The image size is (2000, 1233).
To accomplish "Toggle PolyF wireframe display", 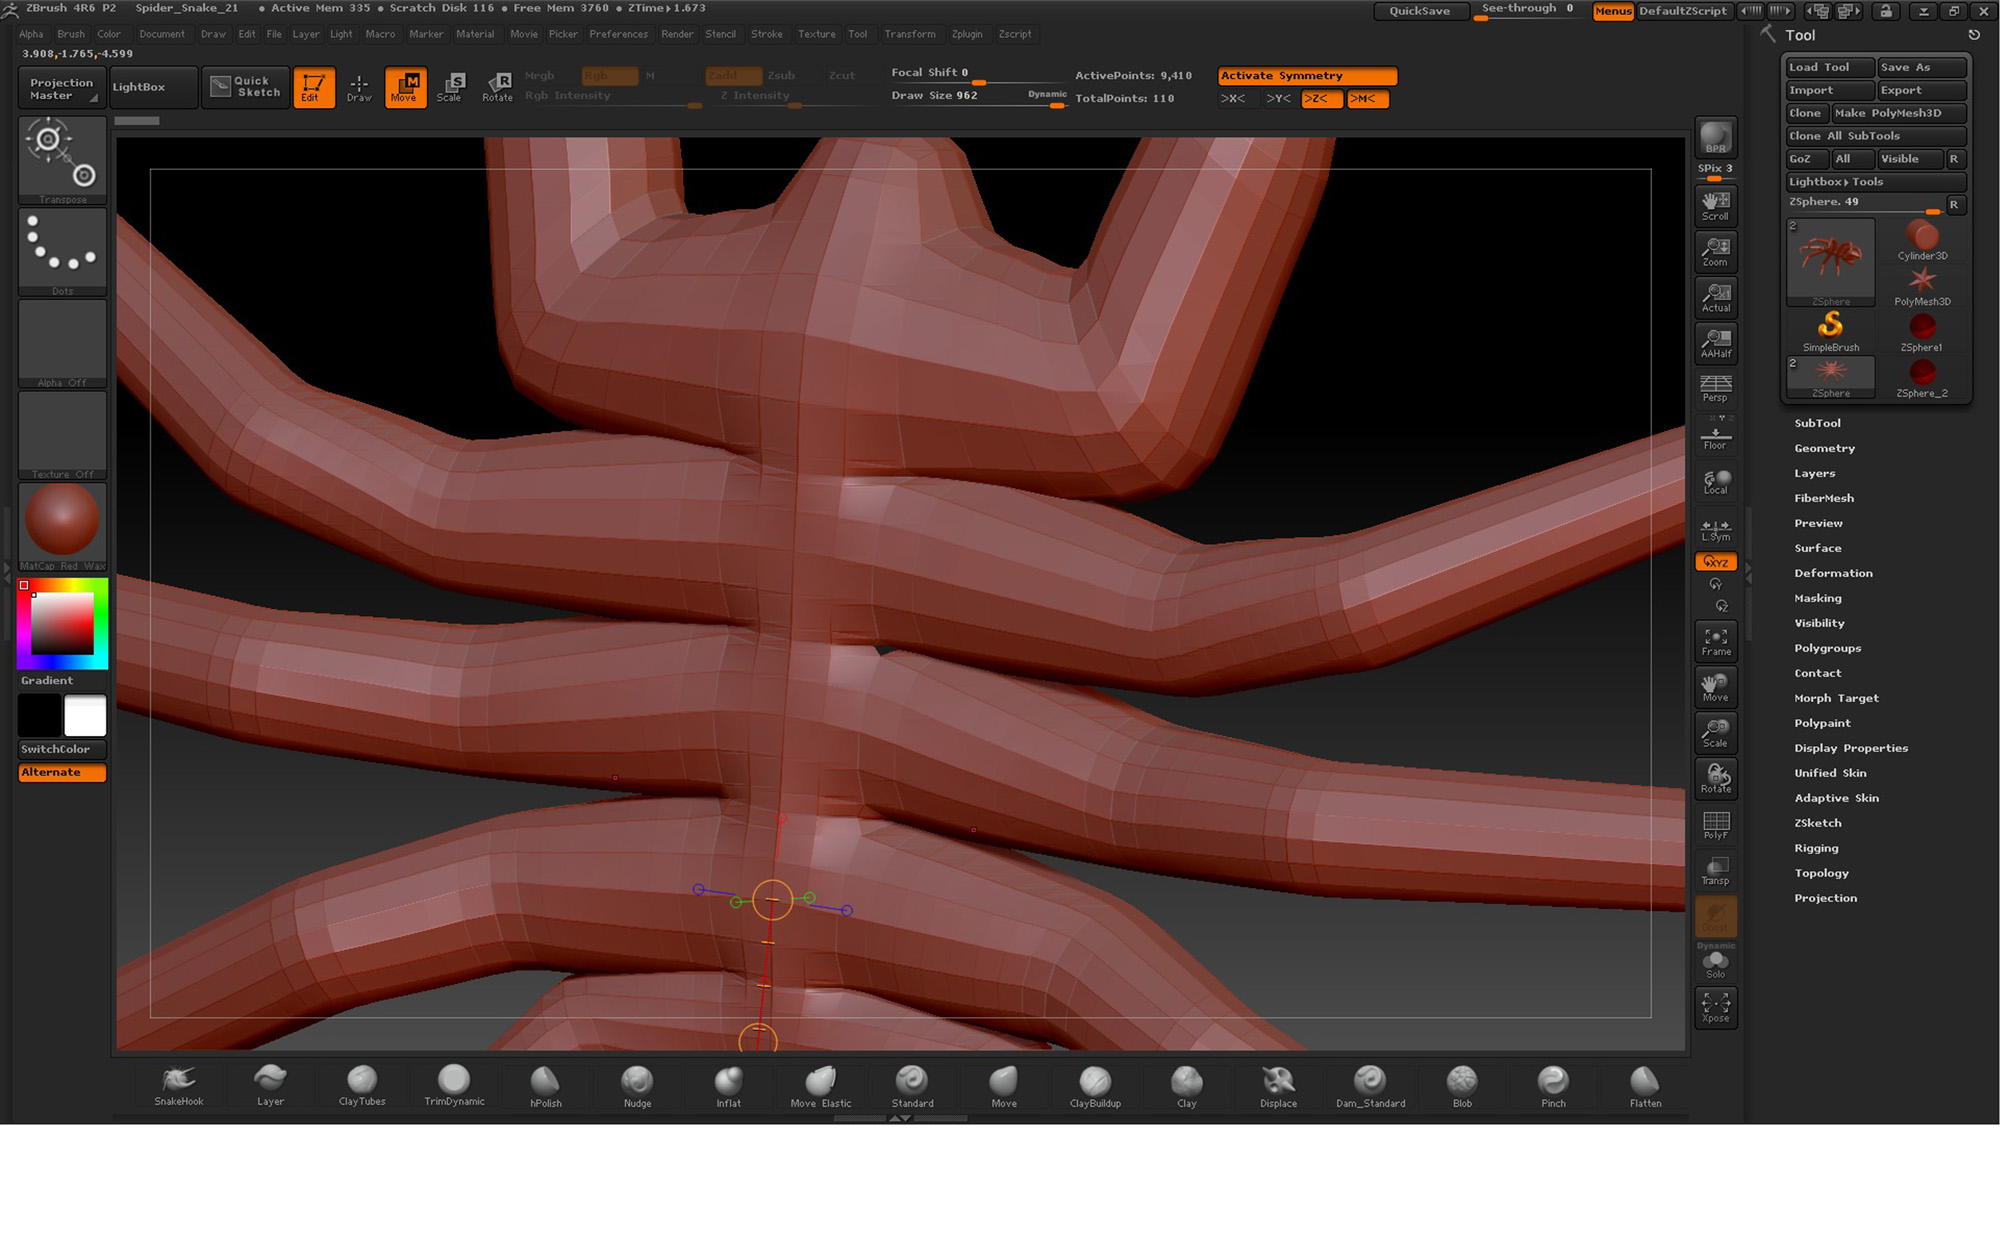I will point(1716,825).
